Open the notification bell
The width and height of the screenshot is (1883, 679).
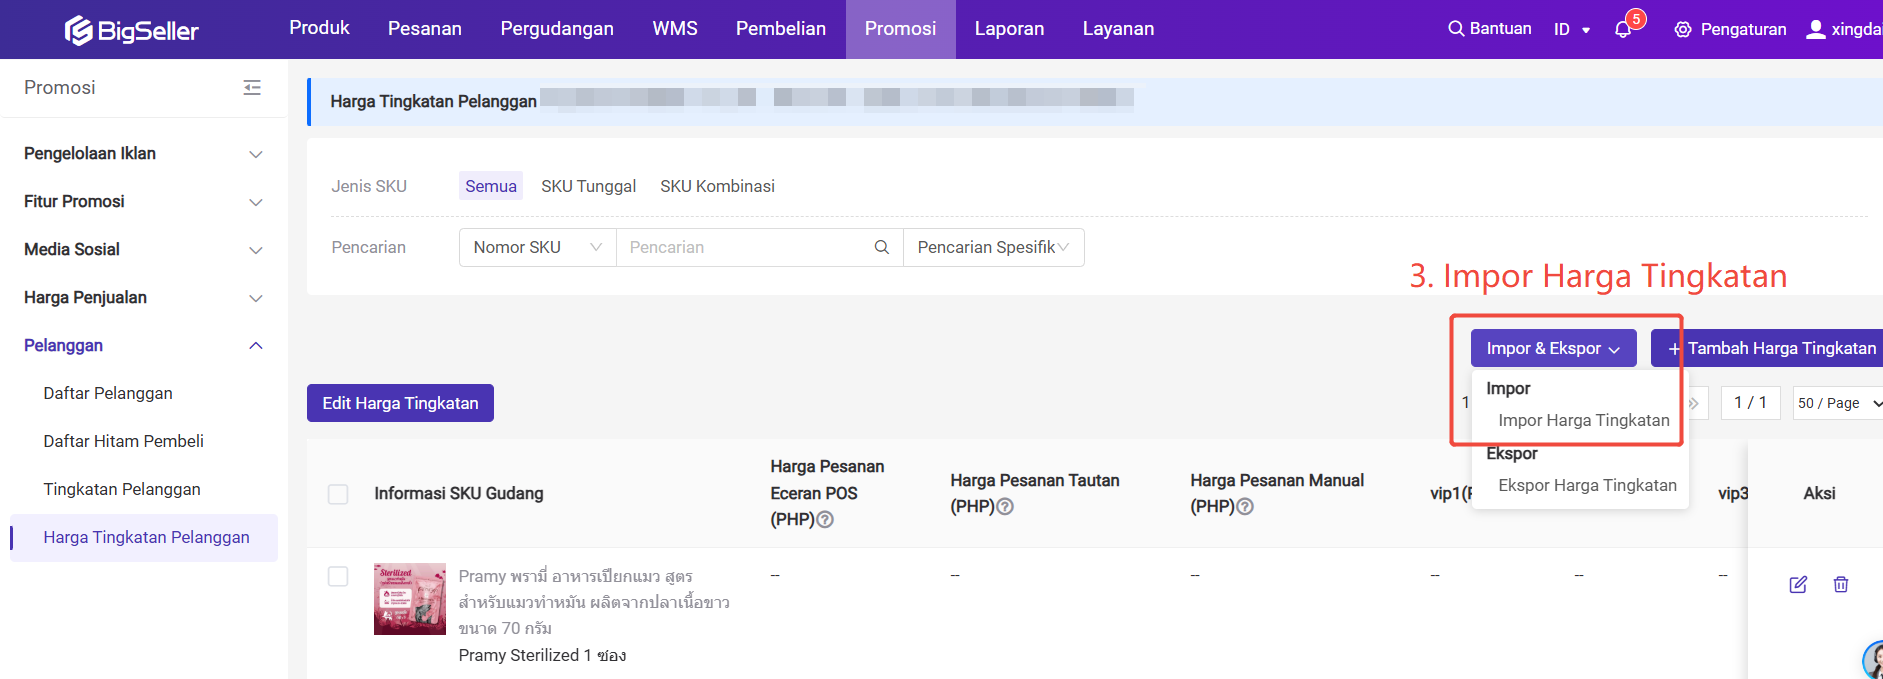click(x=1623, y=30)
